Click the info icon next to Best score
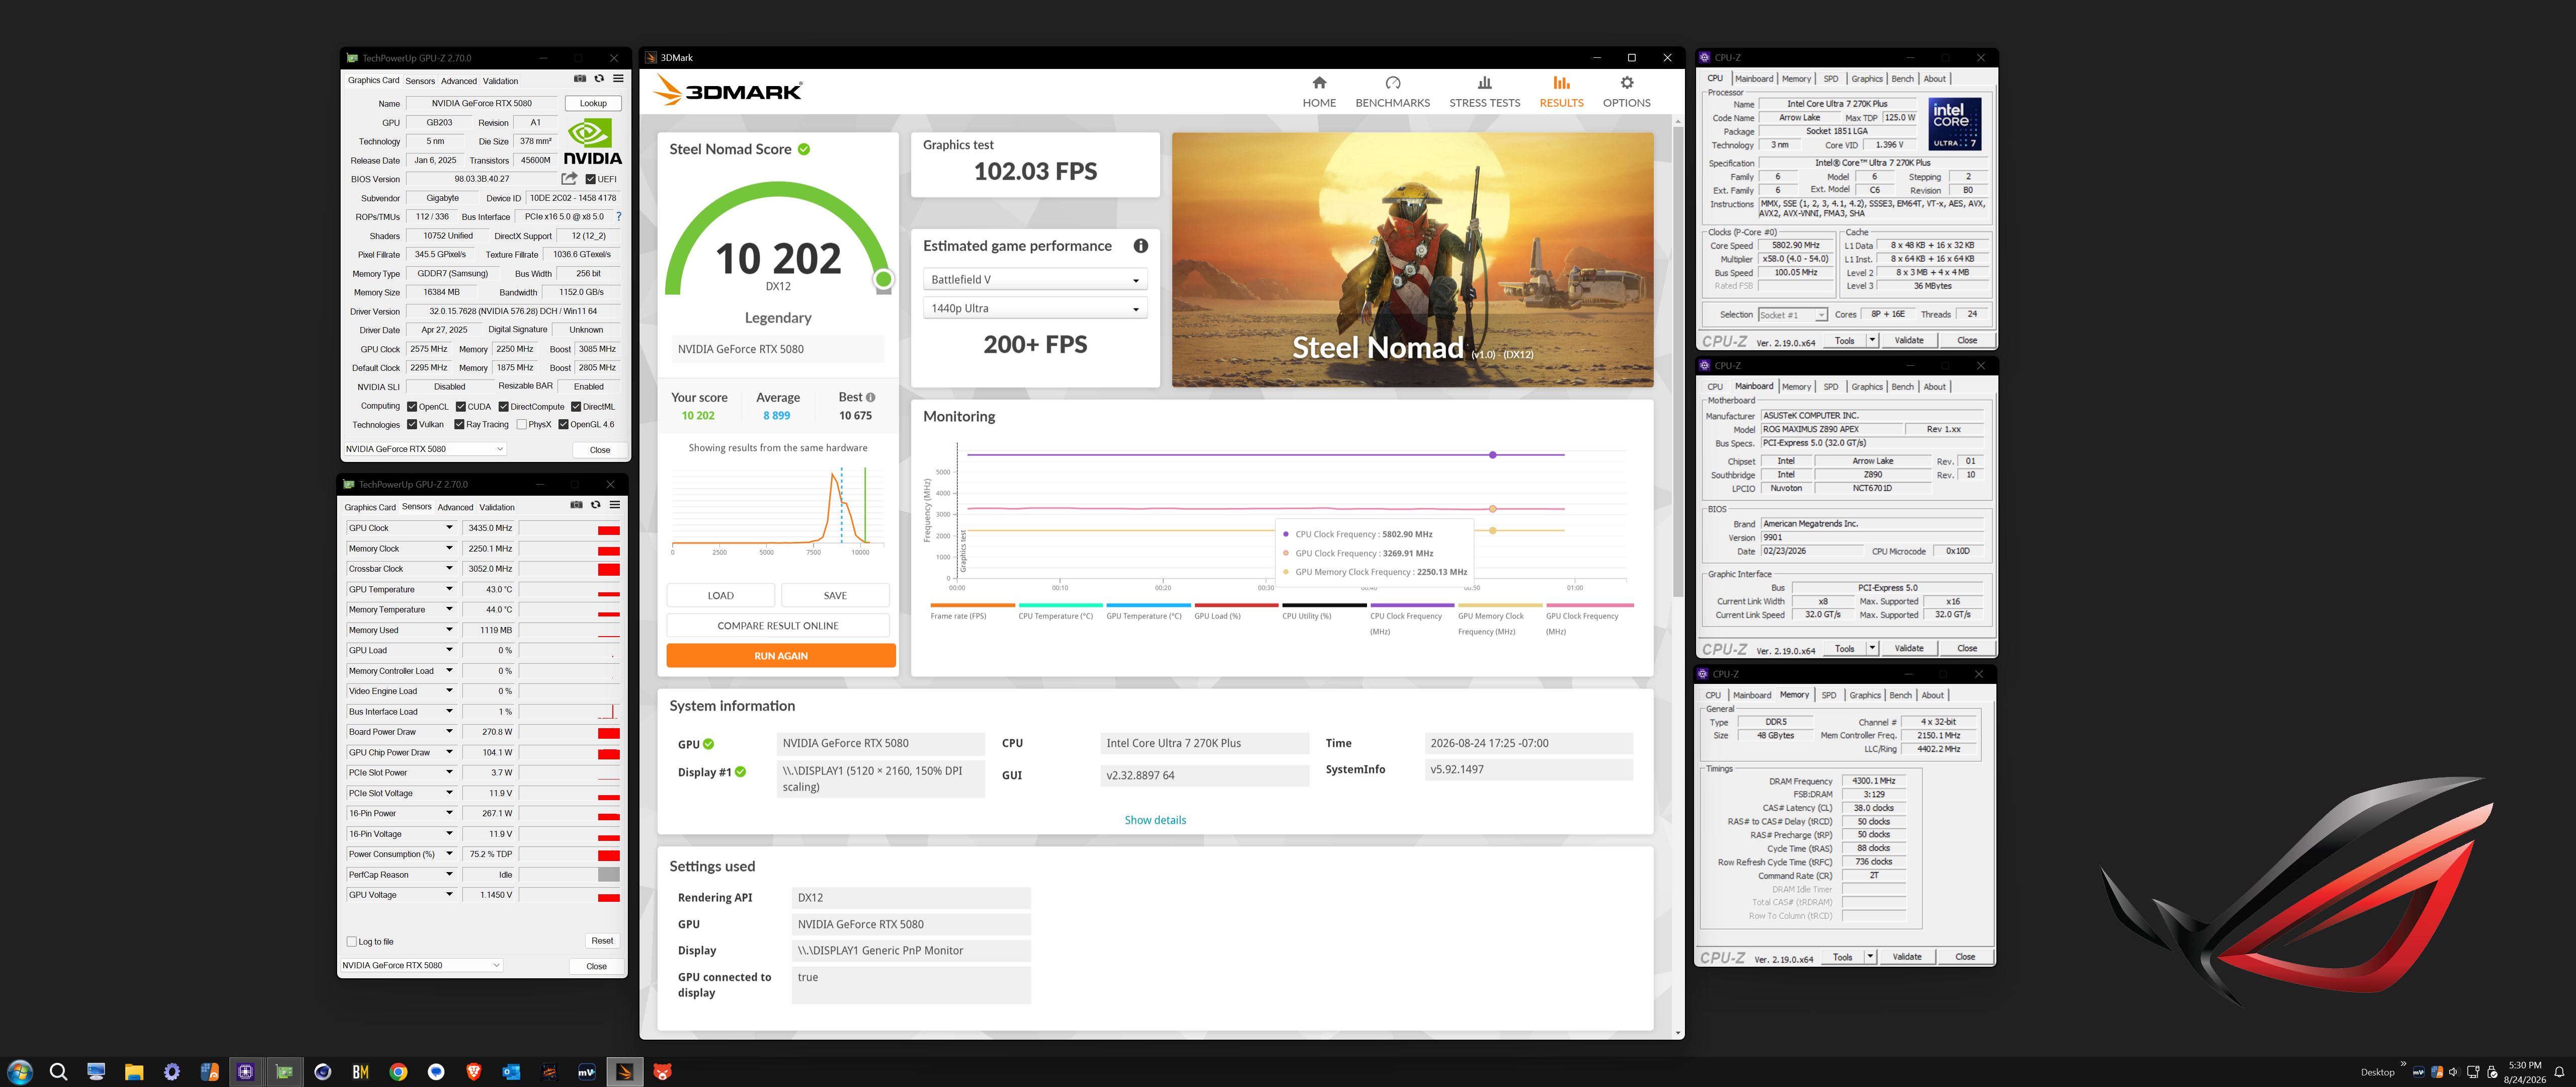Screen dimensions: 2576x1087 [870, 397]
